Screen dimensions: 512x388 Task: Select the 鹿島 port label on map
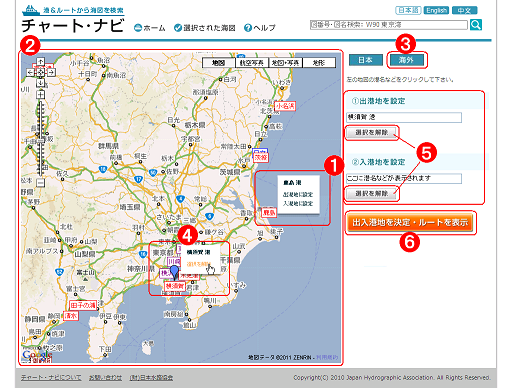(x=269, y=212)
